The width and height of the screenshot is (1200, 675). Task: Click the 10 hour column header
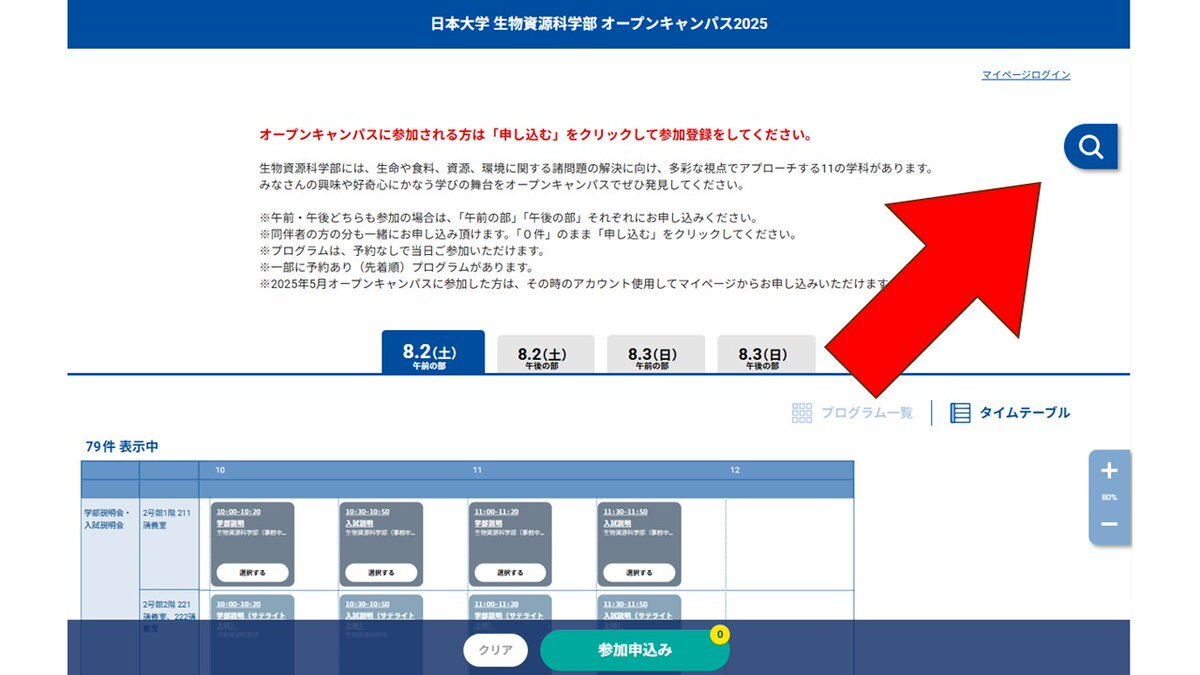pyautogui.click(x=220, y=470)
